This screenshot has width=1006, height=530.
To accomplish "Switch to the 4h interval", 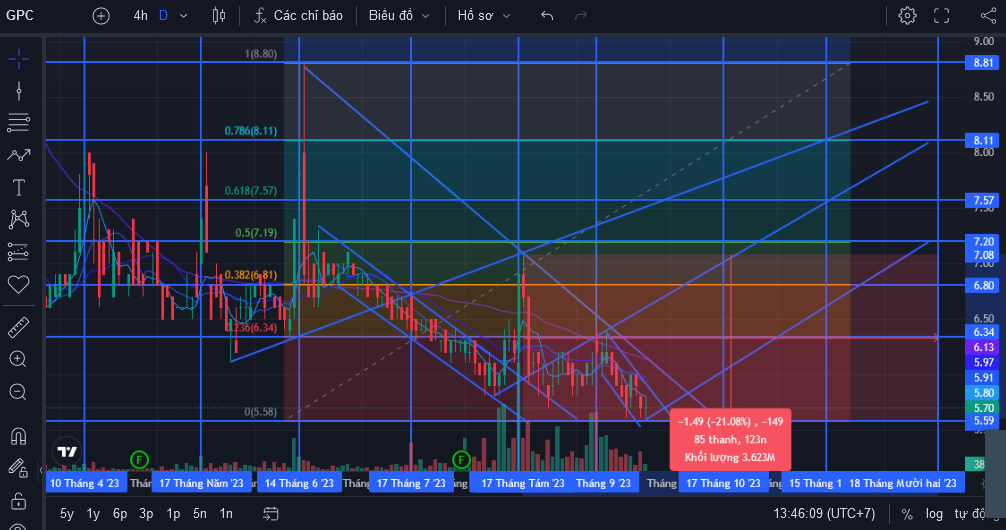I will [x=141, y=15].
